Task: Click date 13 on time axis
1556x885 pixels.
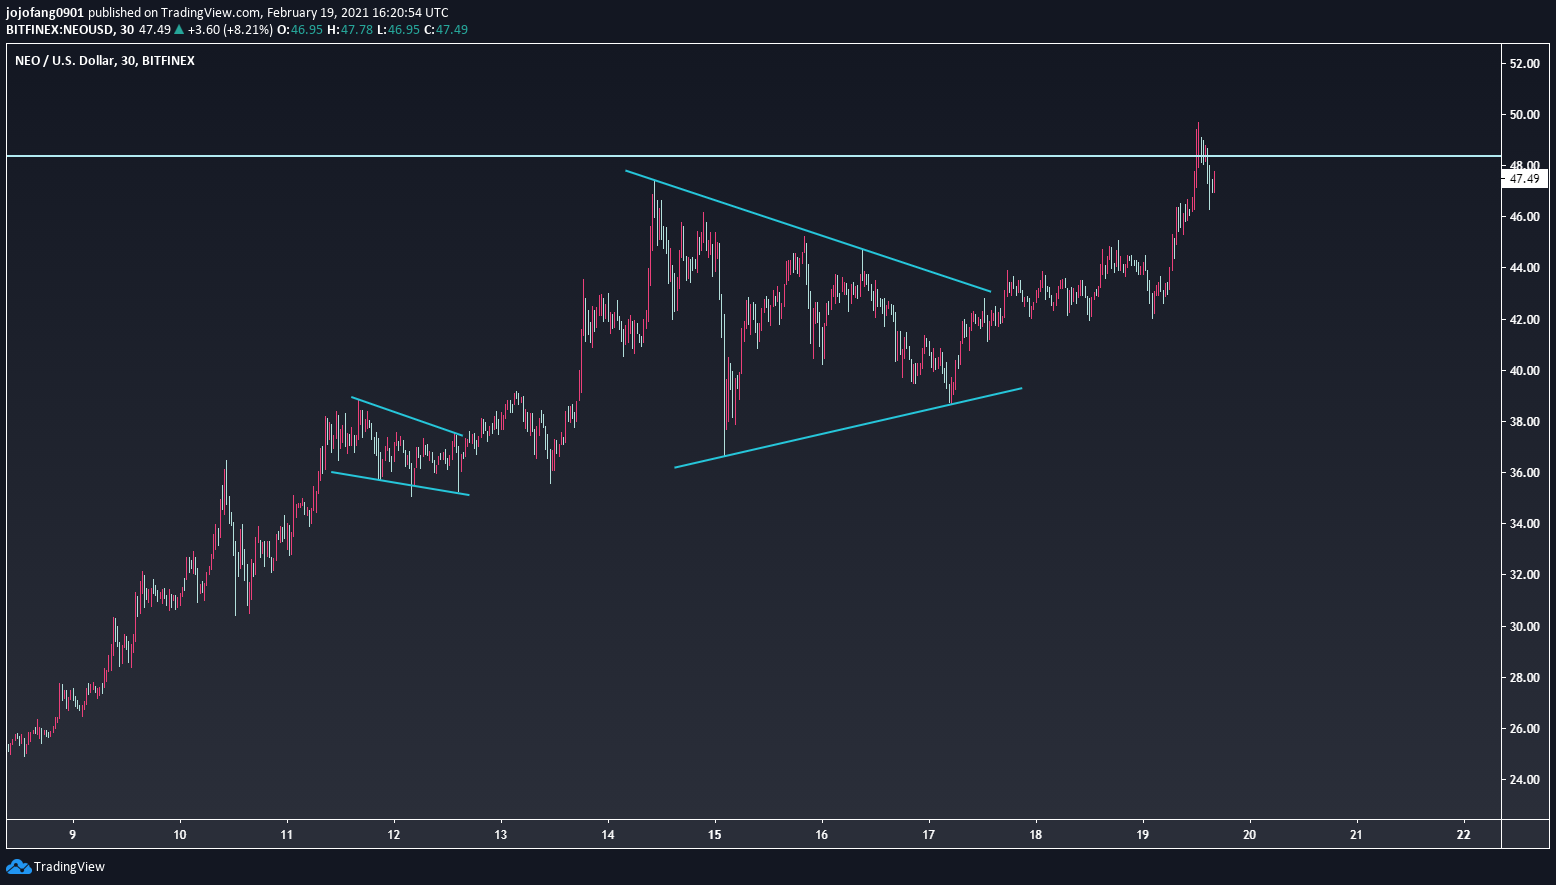Action: (x=501, y=834)
